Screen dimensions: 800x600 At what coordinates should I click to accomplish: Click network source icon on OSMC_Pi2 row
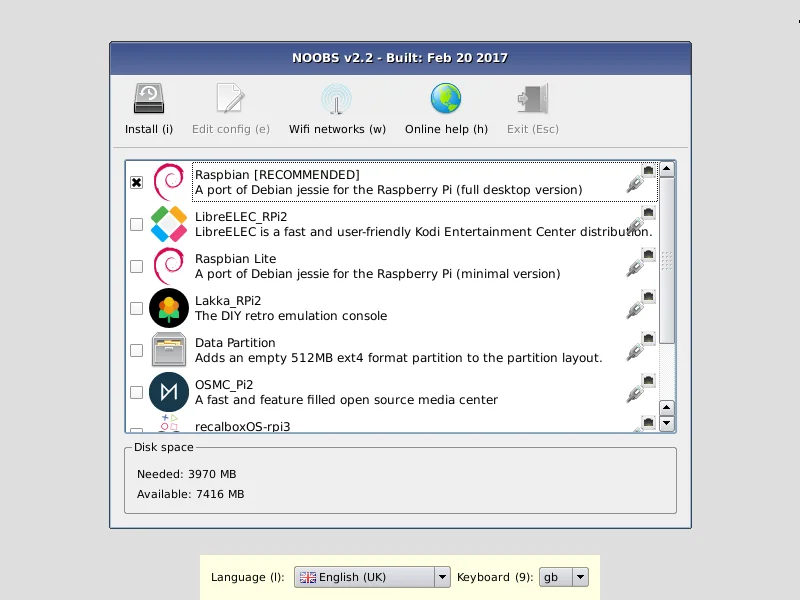click(641, 389)
